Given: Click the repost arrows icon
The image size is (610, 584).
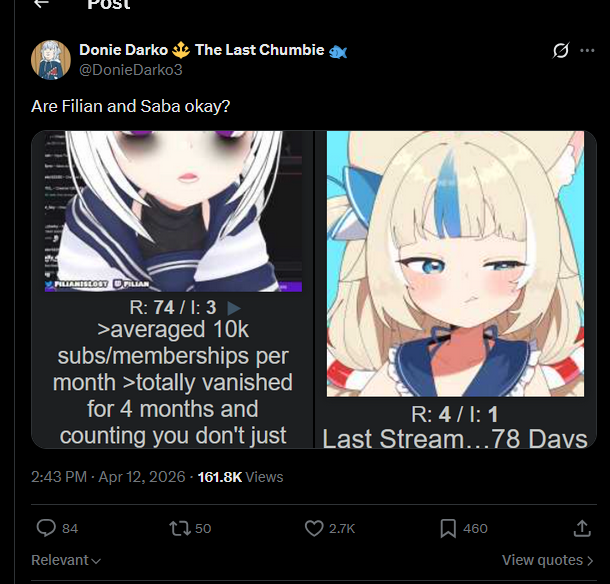Looking at the screenshot, I should 179,528.
